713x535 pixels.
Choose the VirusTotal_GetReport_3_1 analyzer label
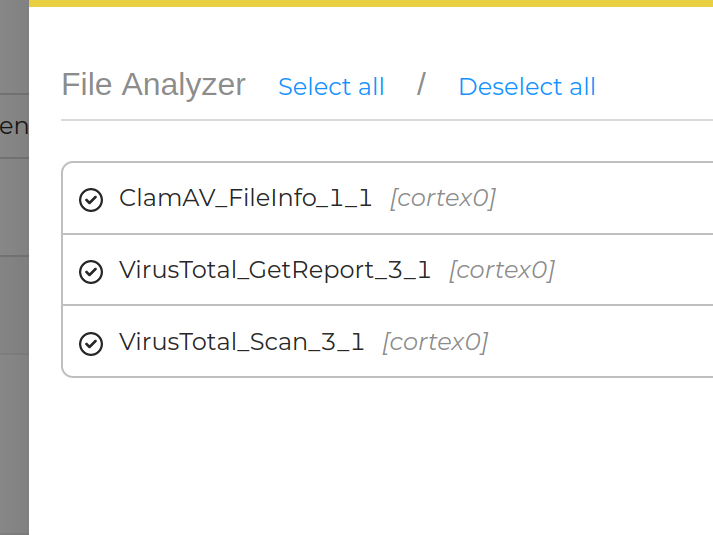[275, 270]
